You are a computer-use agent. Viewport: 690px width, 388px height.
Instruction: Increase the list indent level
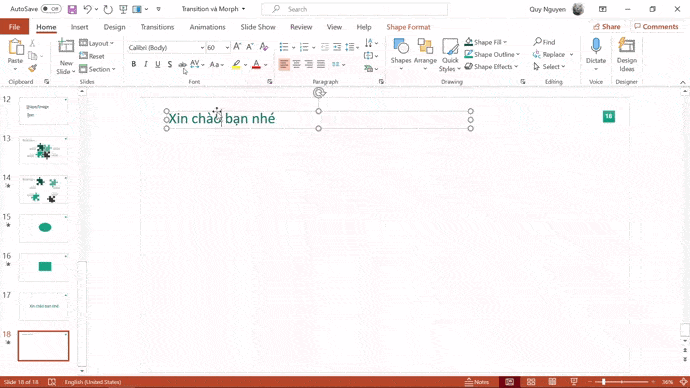(337, 47)
